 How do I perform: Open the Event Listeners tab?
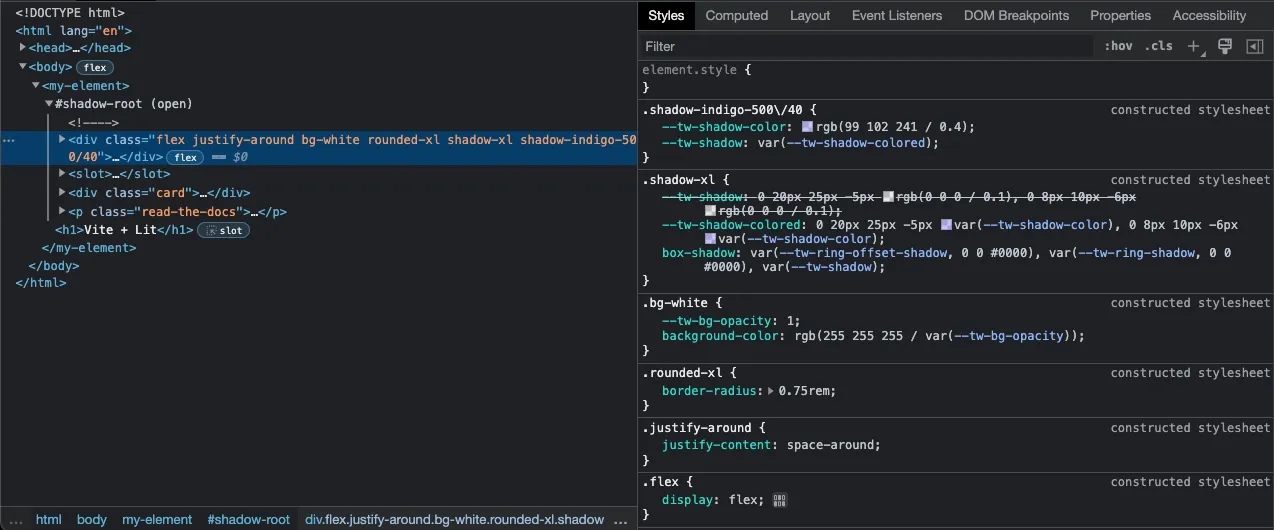tap(897, 15)
